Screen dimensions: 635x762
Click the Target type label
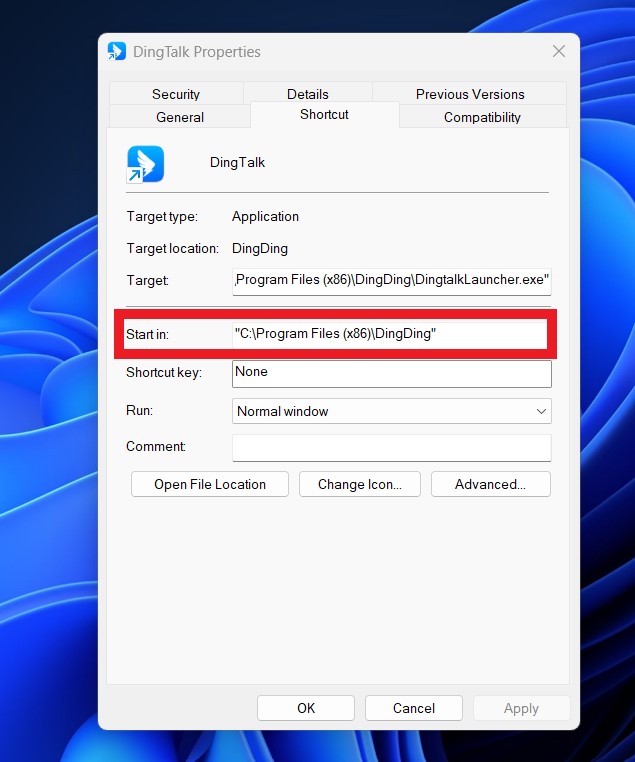tap(162, 216)
